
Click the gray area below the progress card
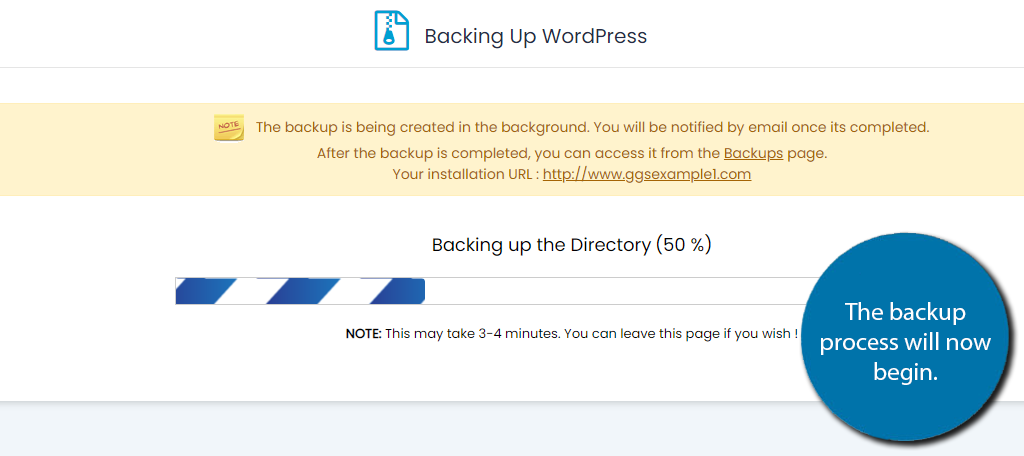click(400, 430)
